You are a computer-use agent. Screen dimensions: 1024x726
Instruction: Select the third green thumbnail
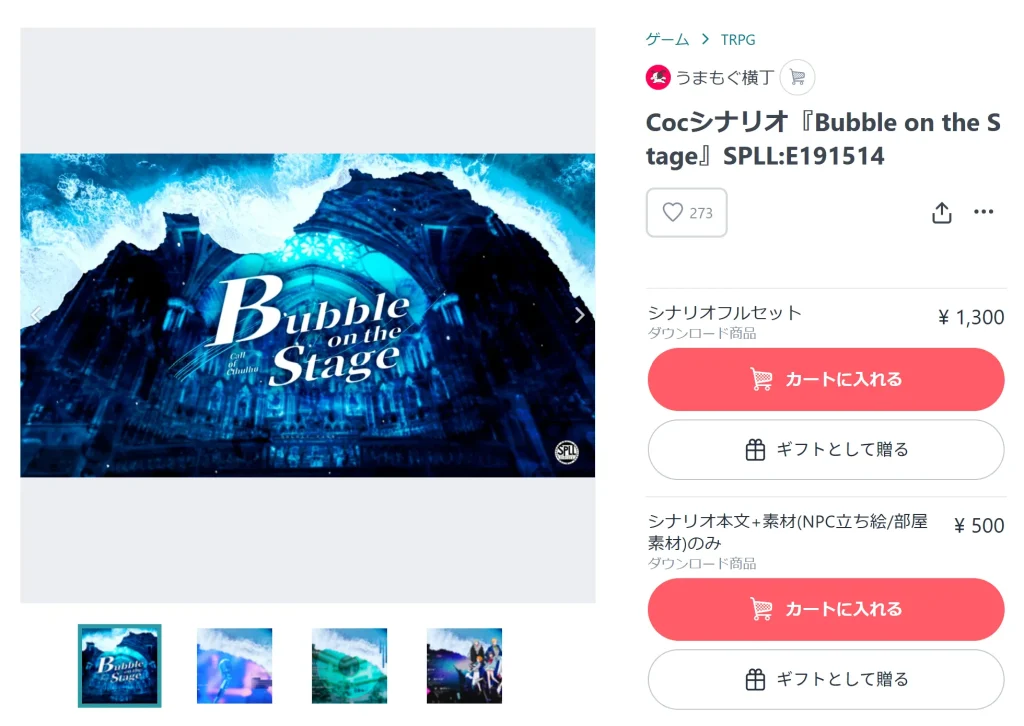click(349, 666)
